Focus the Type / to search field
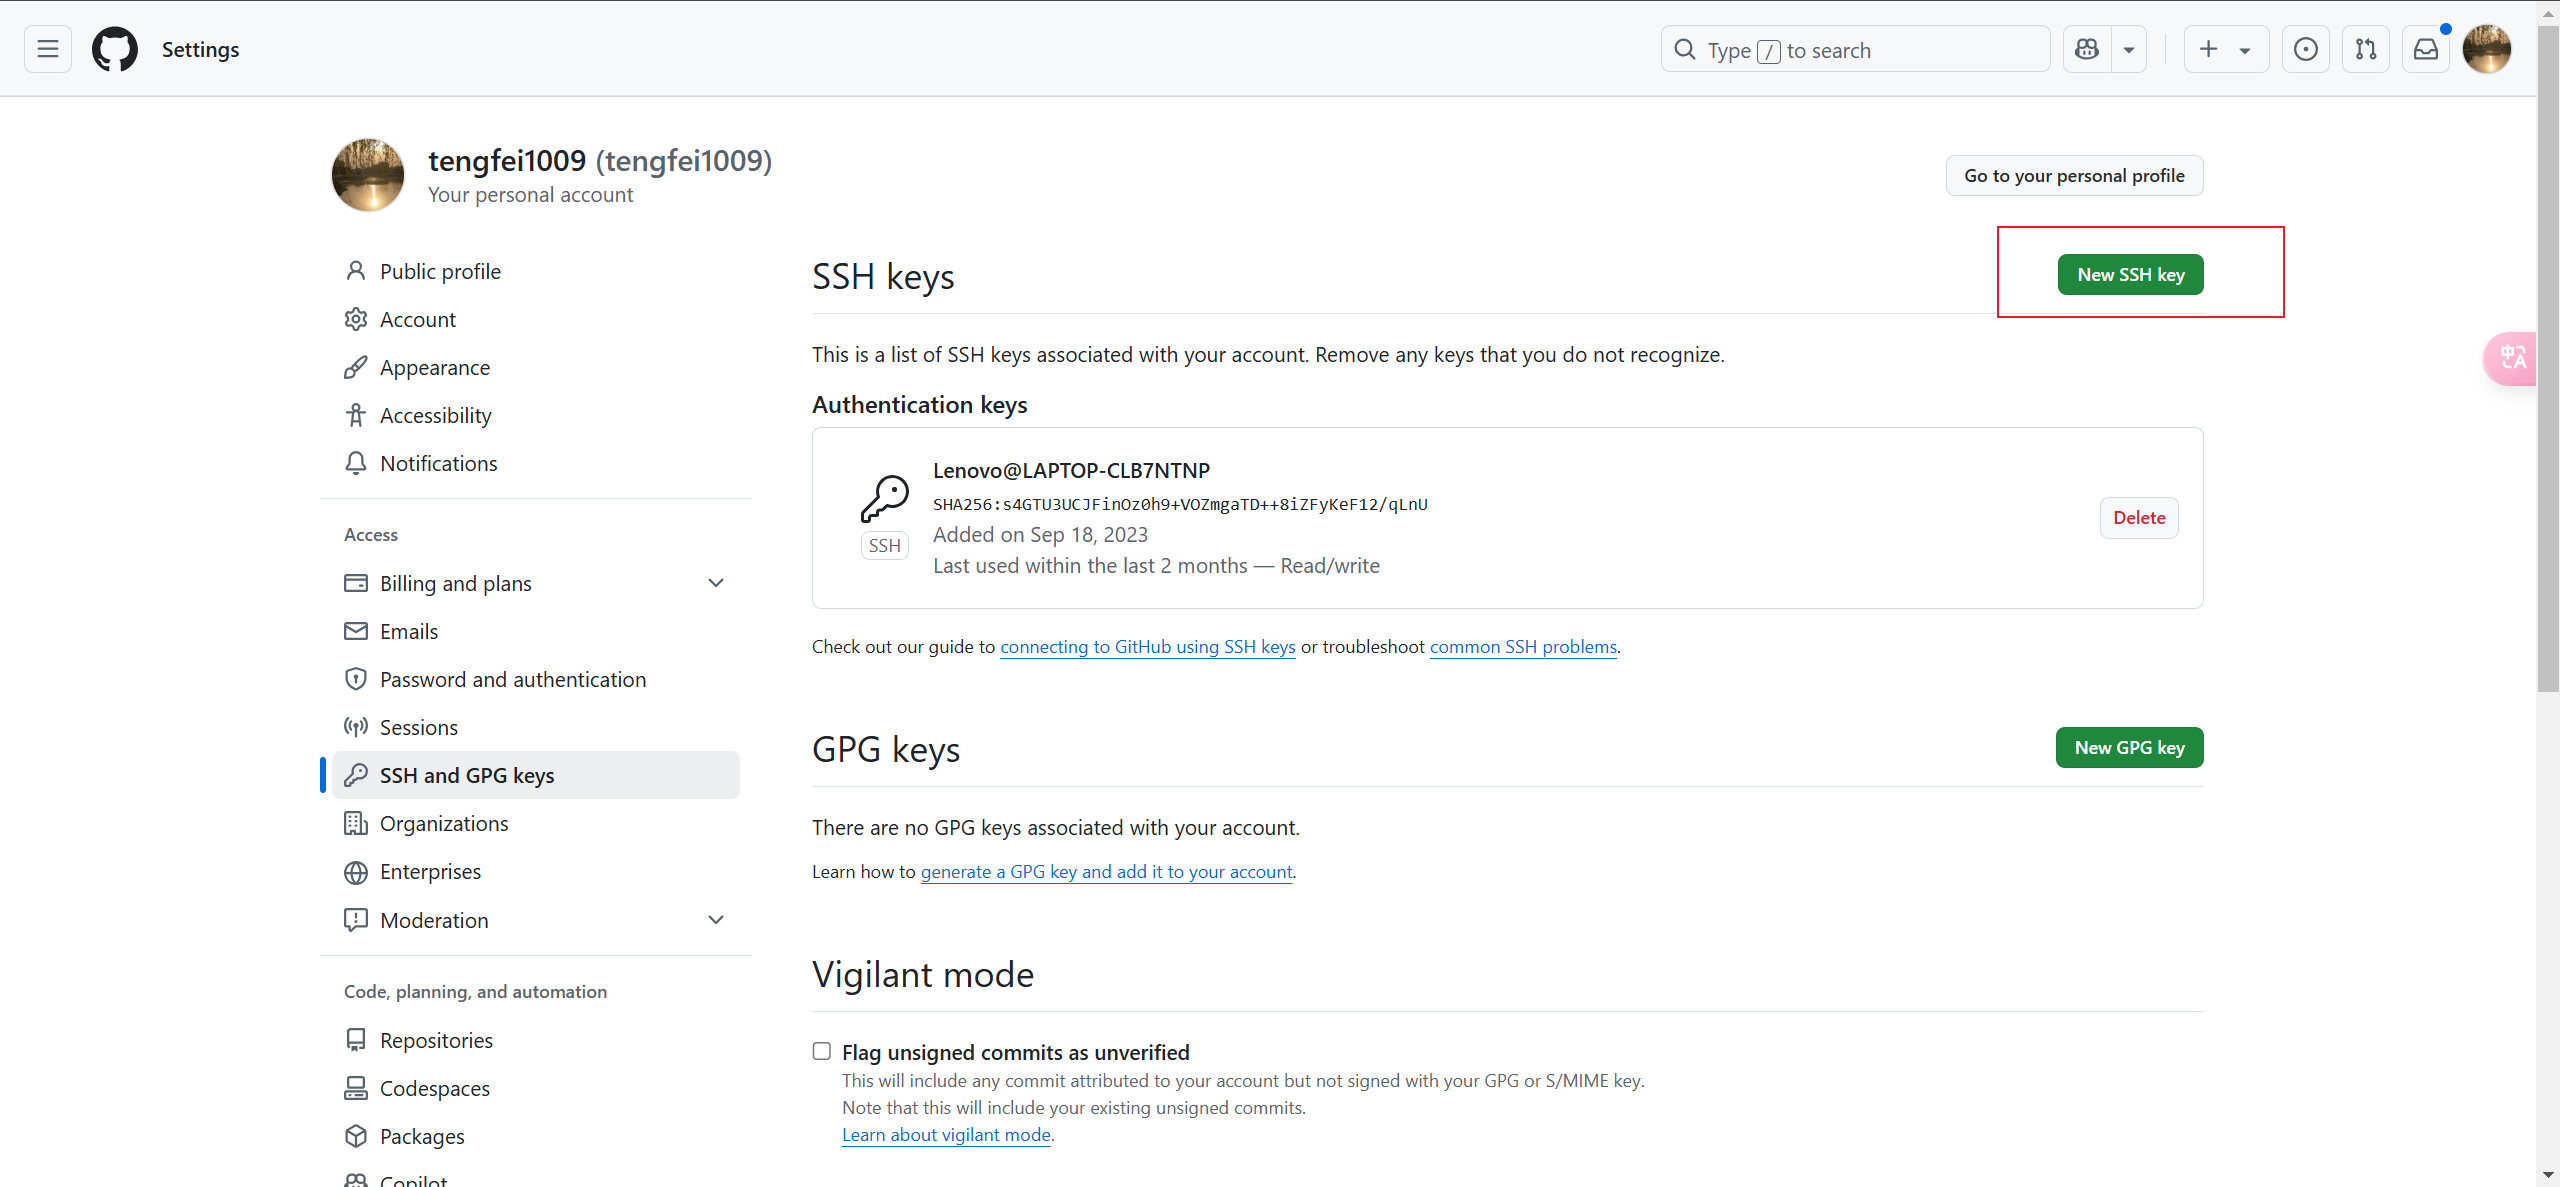This screenshot has width=2560, height=1187. 1855,50
